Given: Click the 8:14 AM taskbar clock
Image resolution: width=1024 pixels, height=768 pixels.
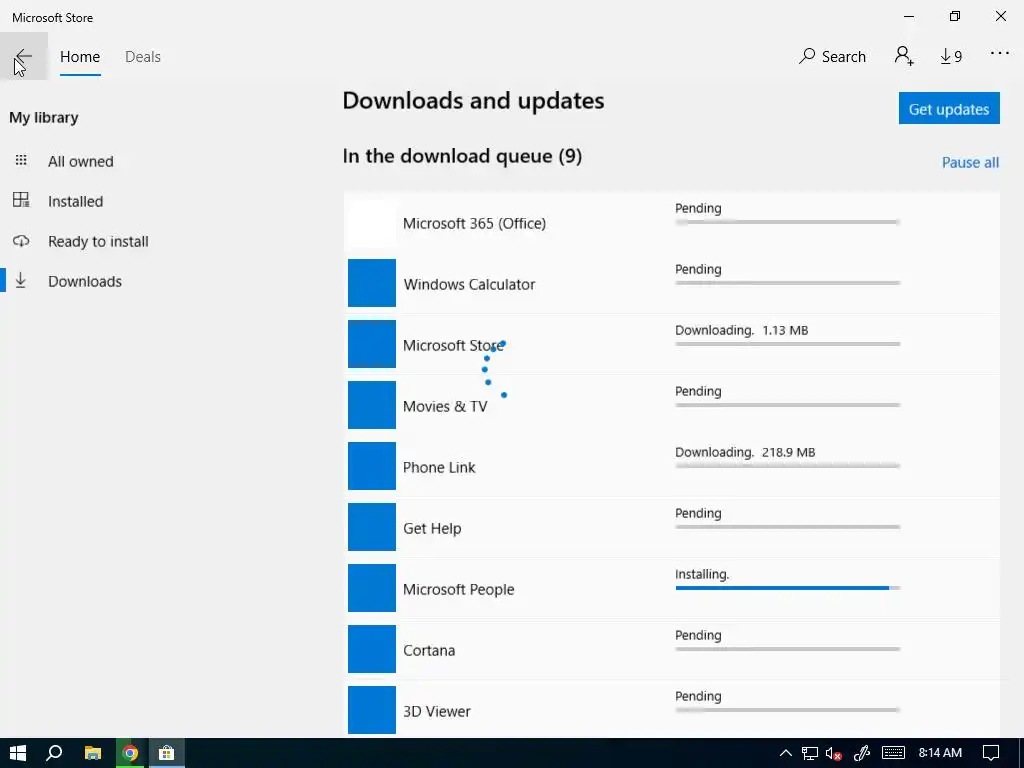Looking at the screenshot, I should coord(940,753).
